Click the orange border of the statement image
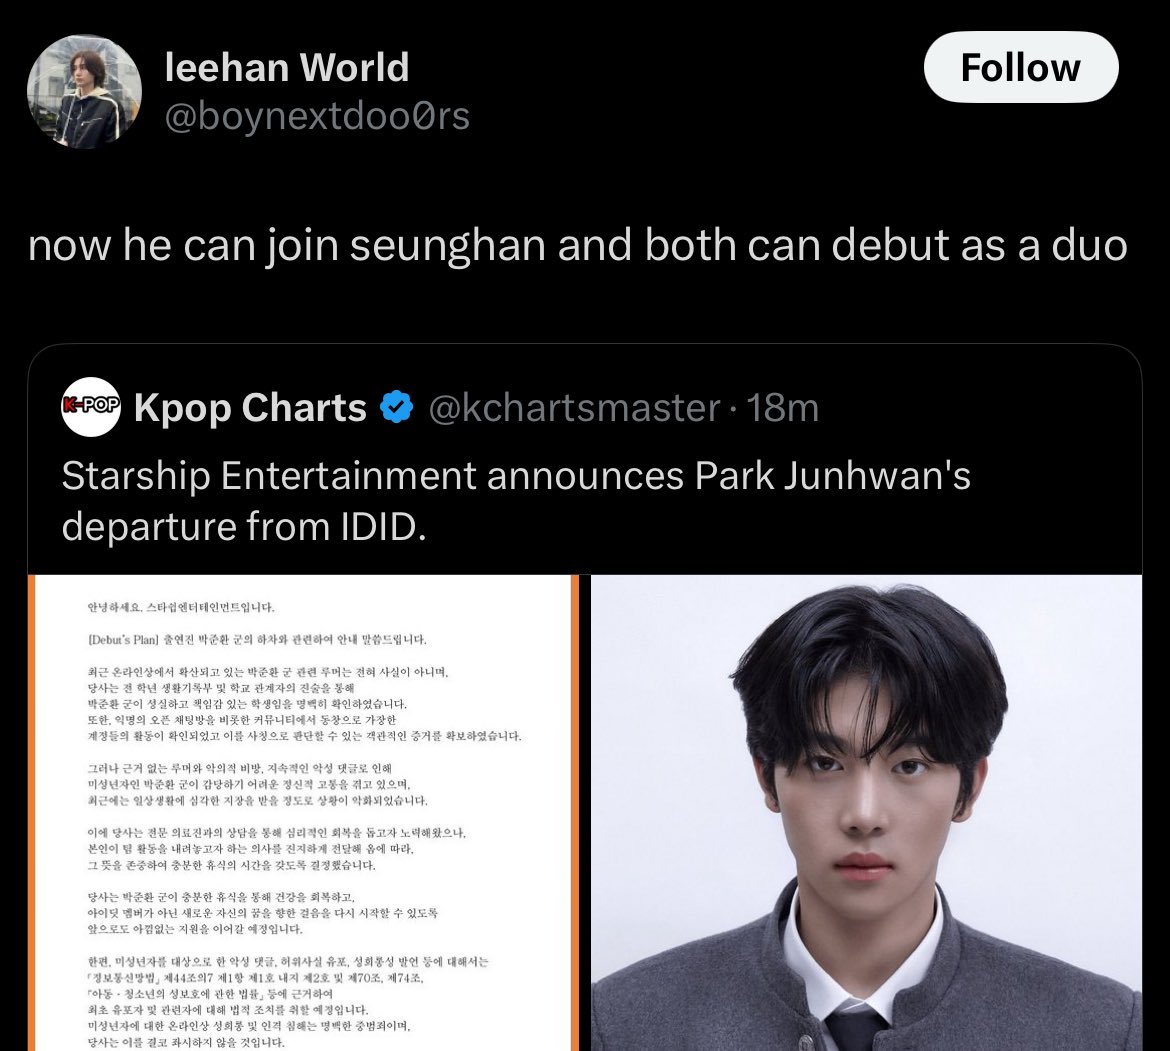The width and height of the screenshot is (1170, 1051). tap(575, 812)
